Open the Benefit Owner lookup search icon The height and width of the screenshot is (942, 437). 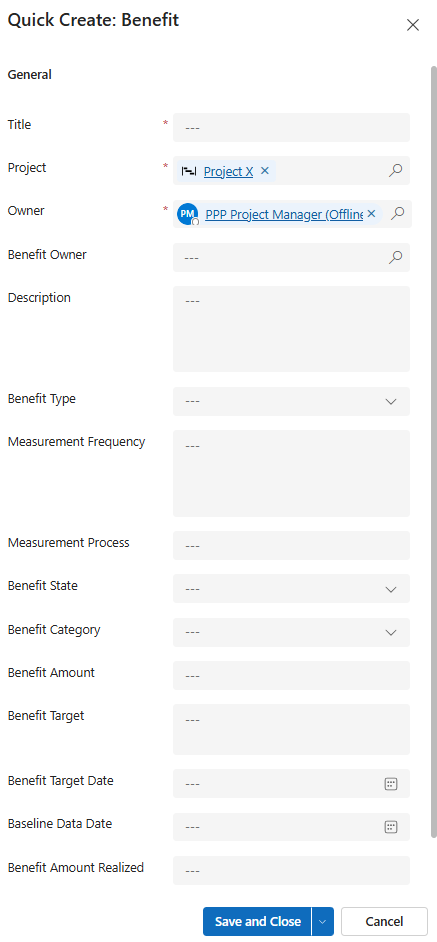click(395, 257)
